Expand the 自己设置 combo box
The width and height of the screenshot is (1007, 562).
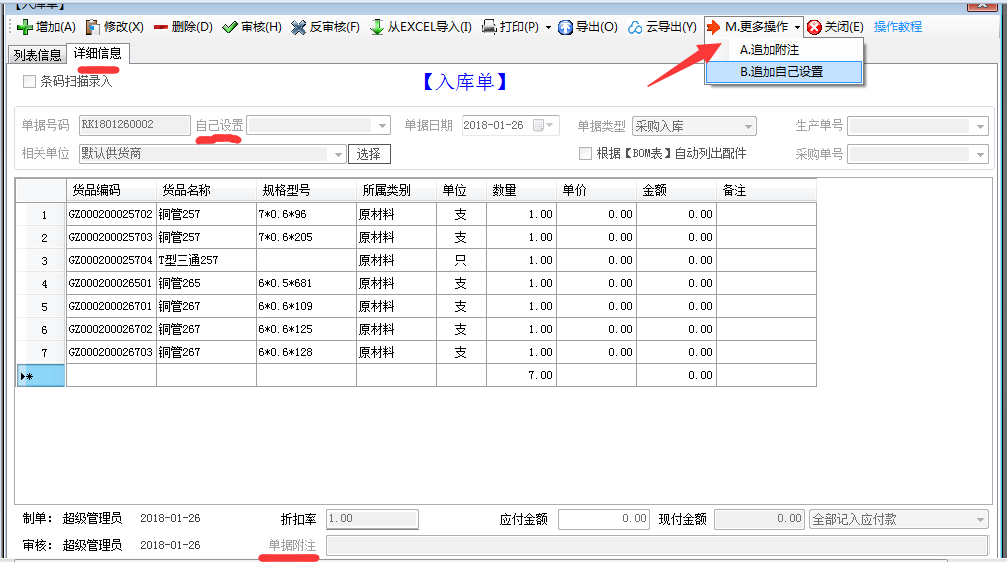click(x=381, y=126)
